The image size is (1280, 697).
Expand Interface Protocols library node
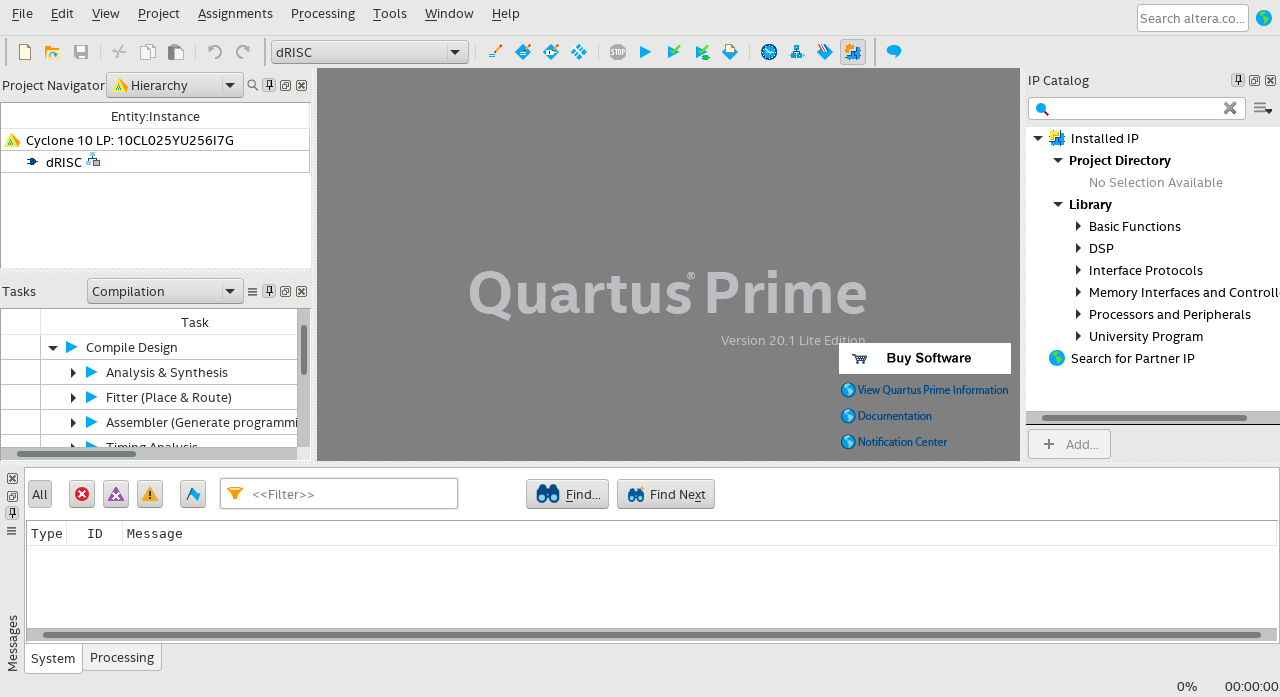pos(1078,271)
